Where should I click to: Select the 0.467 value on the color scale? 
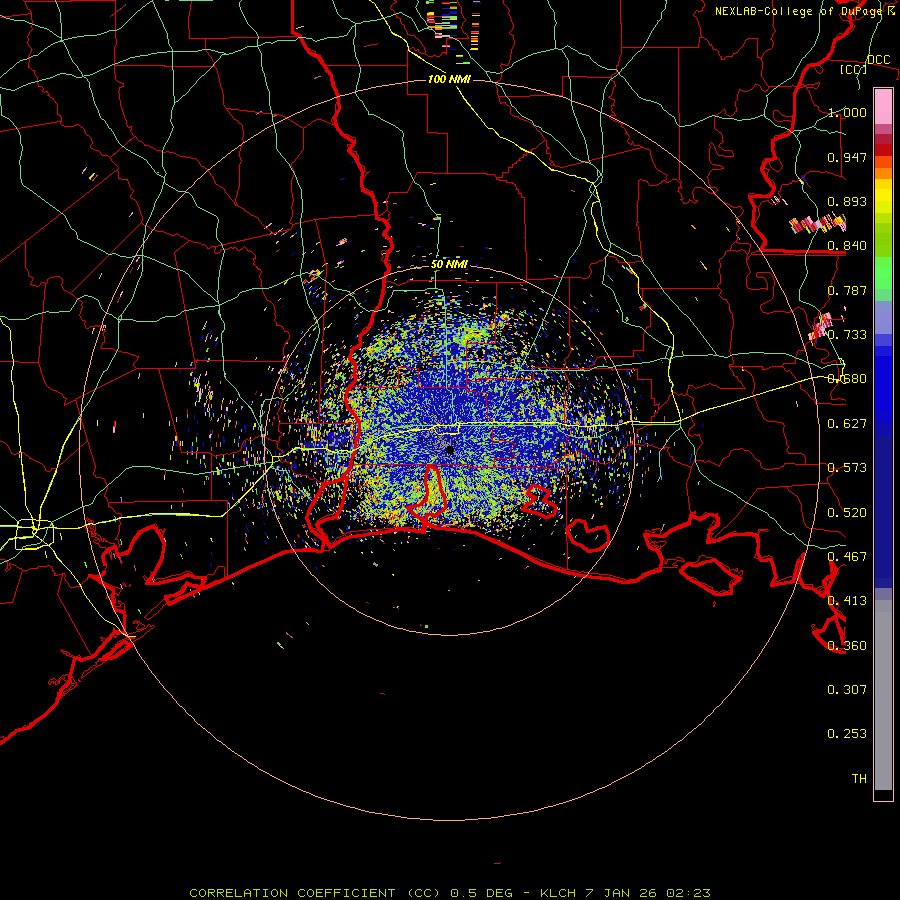click(847, 557)
